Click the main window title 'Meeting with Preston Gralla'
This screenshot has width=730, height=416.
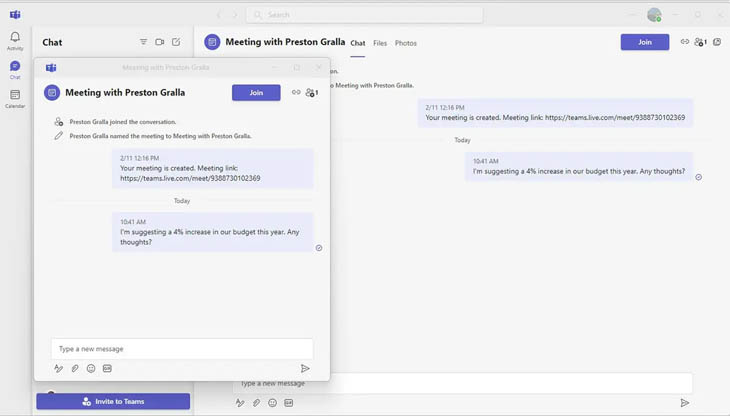click(285, 42)
